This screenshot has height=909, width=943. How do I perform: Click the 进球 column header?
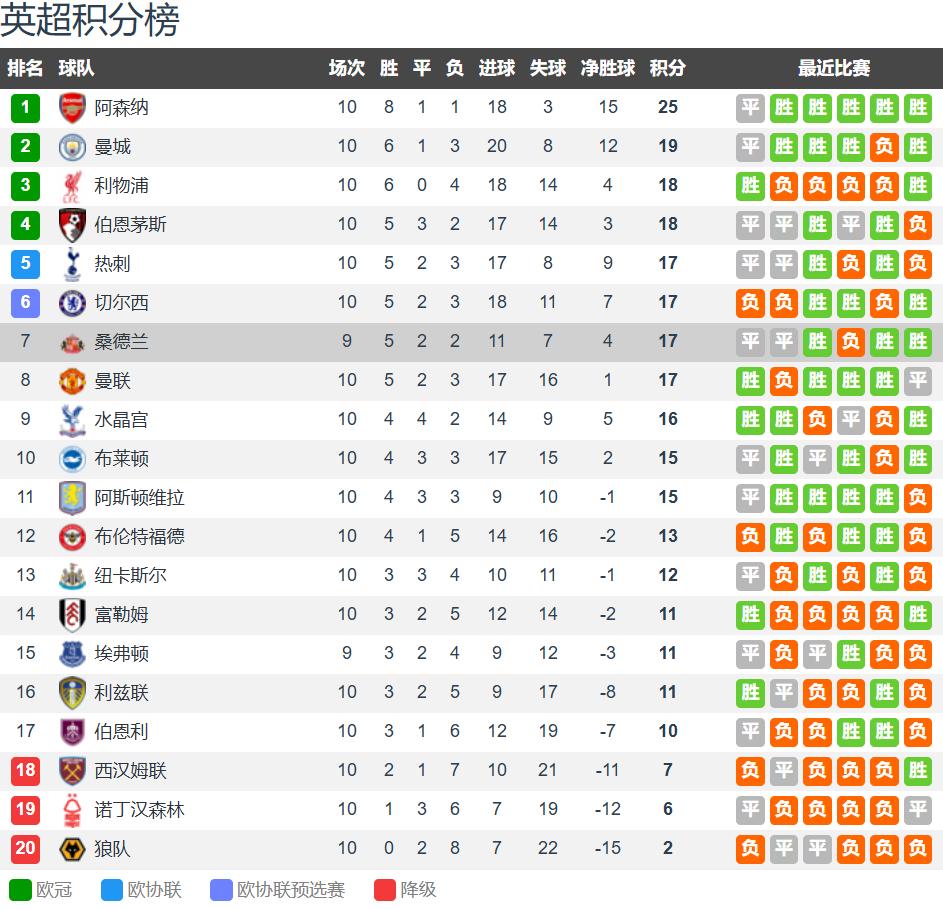click(497, 68)
